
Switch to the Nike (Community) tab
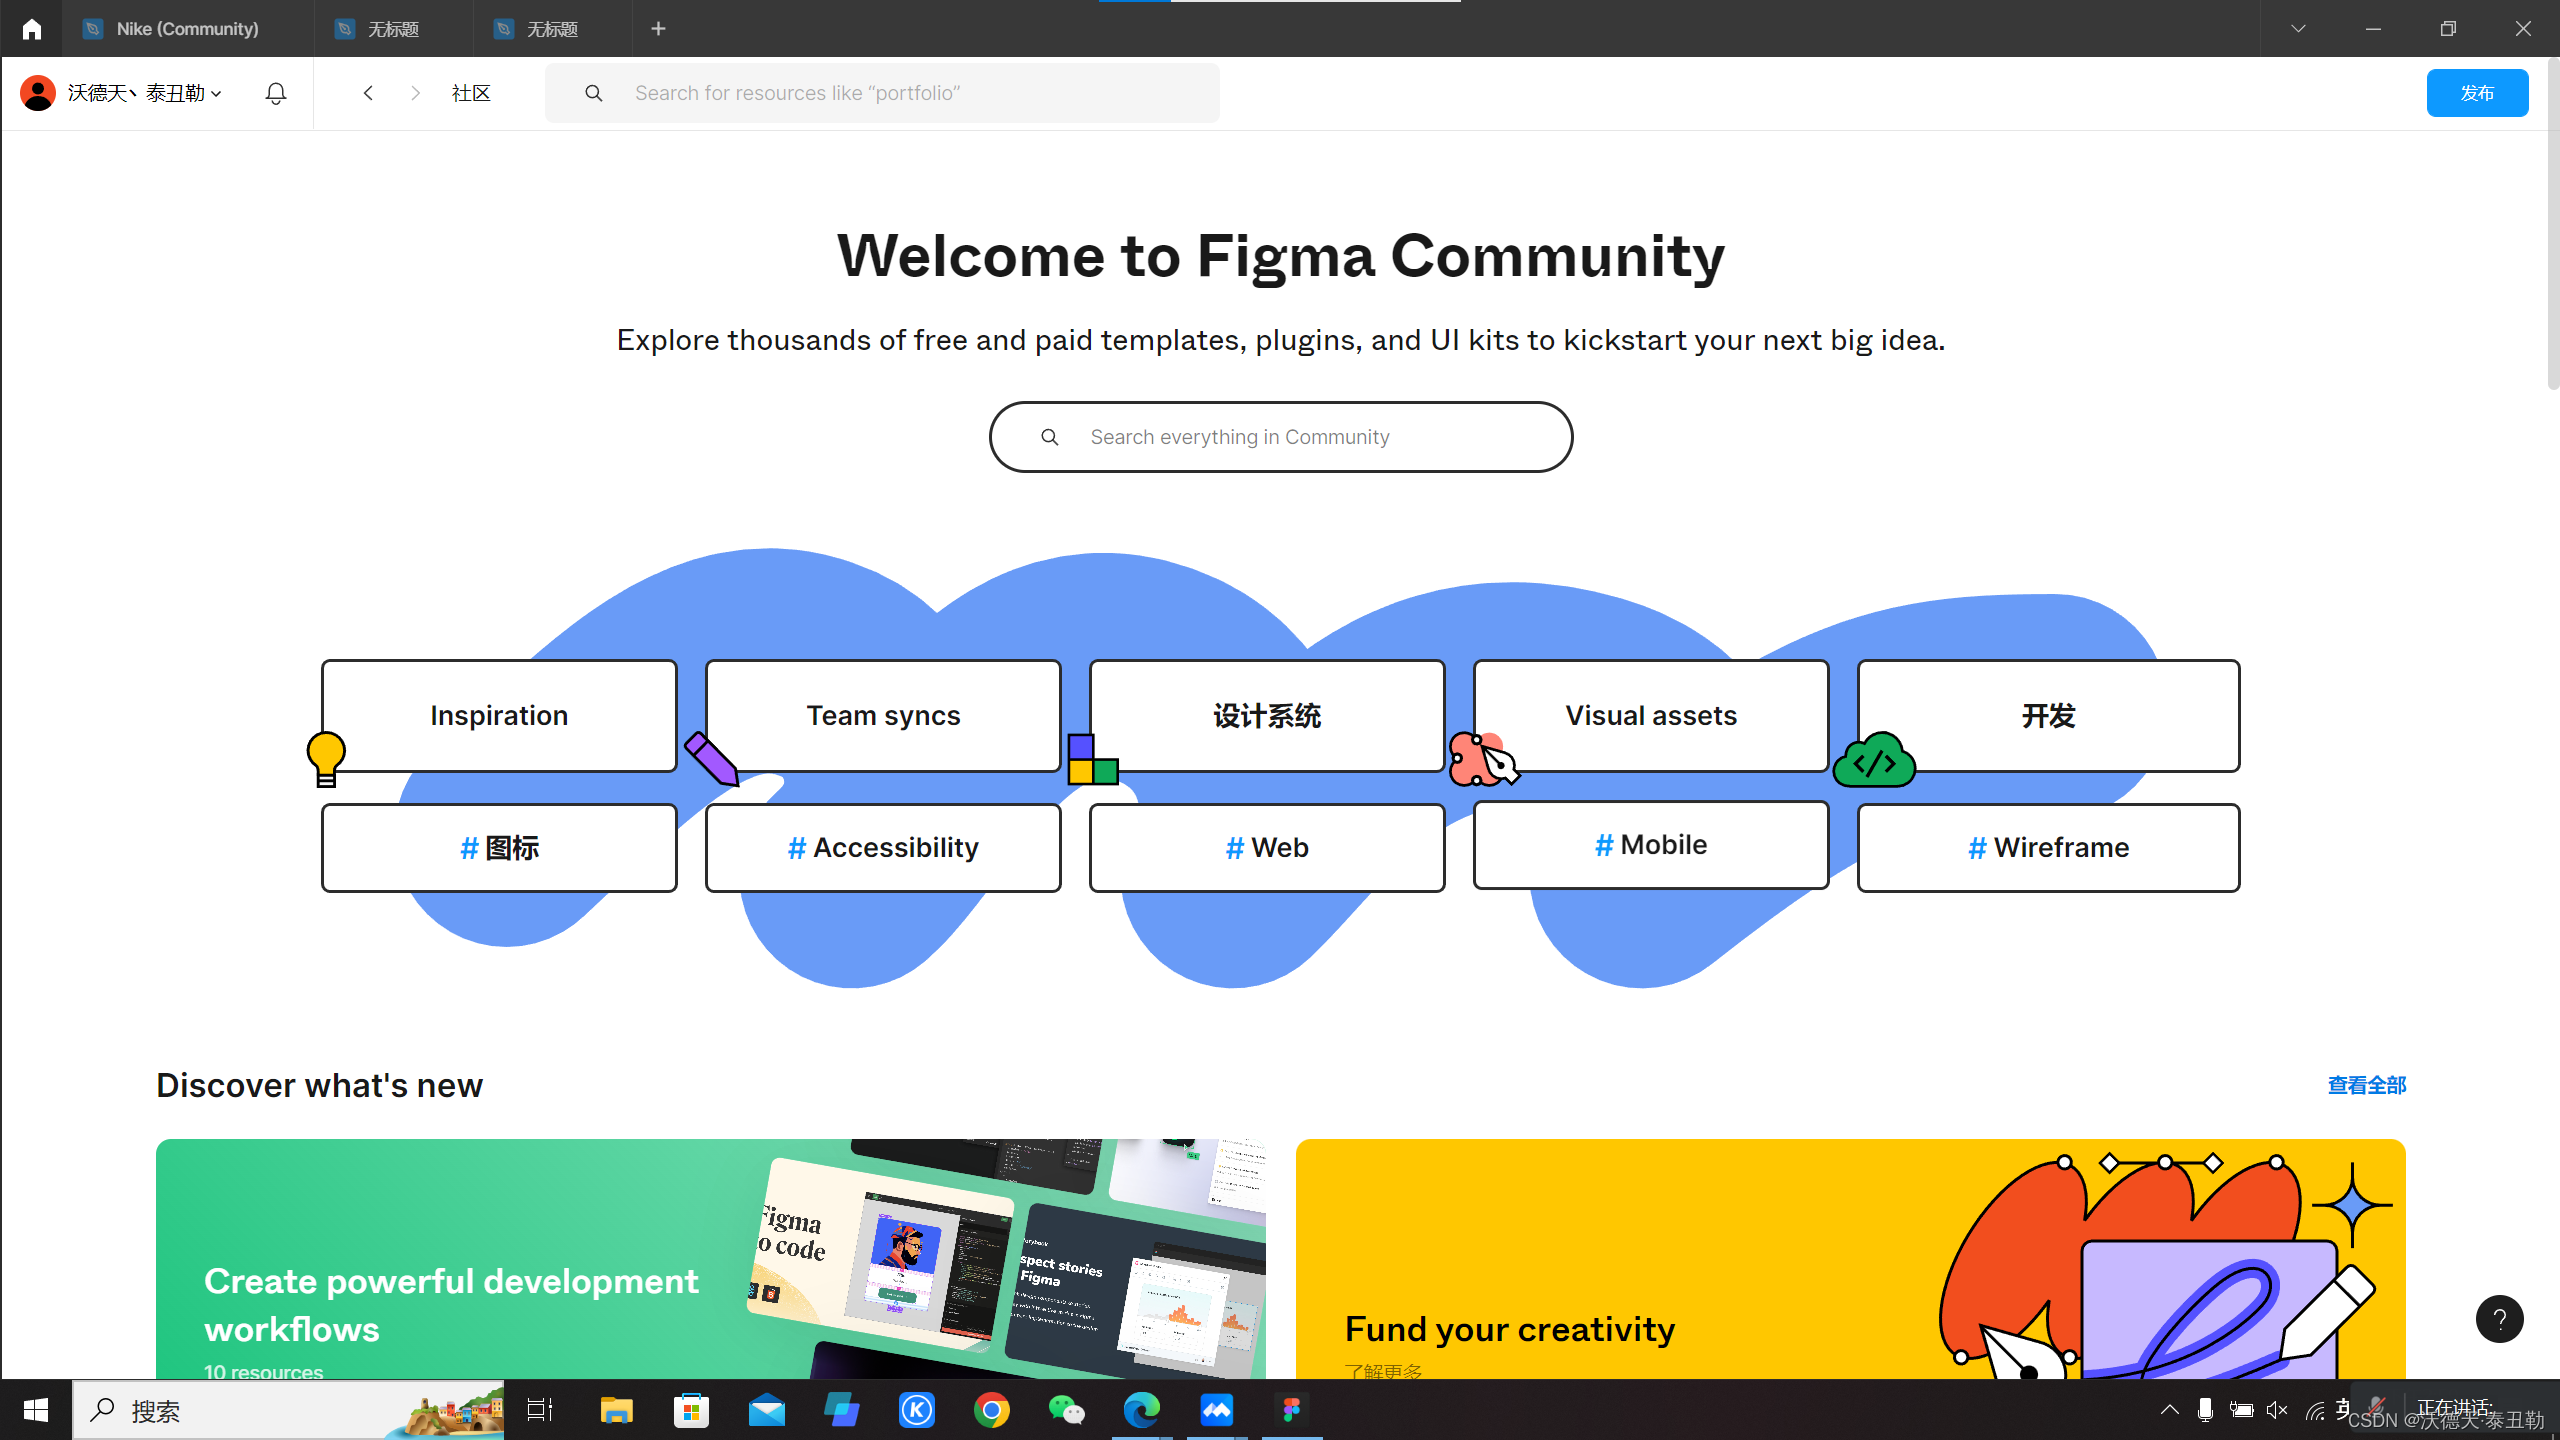coord(185,28)
